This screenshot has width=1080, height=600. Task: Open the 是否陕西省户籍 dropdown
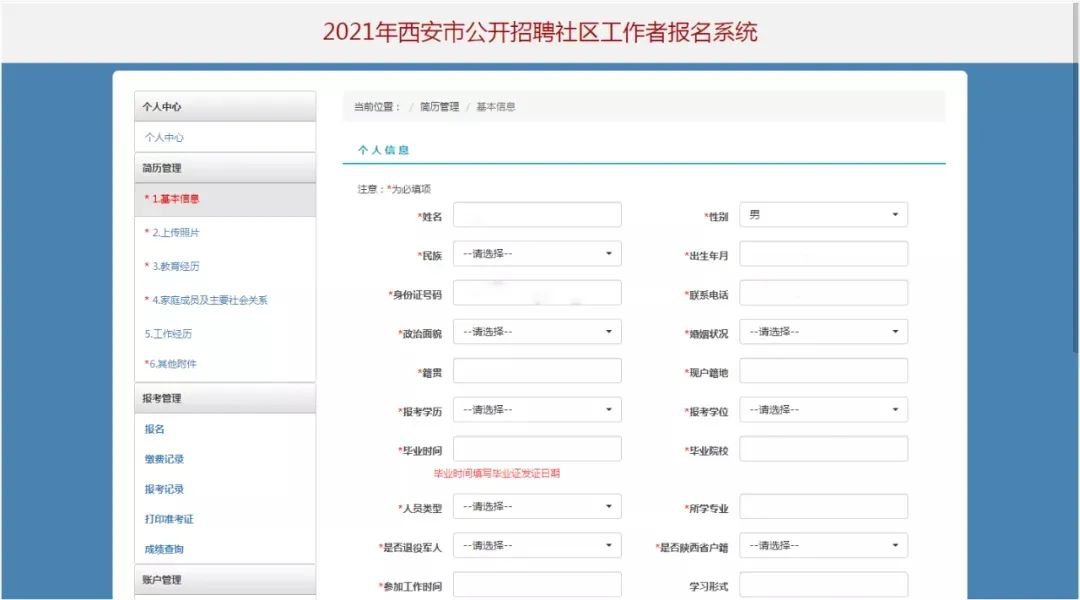[x=823, y=546]
